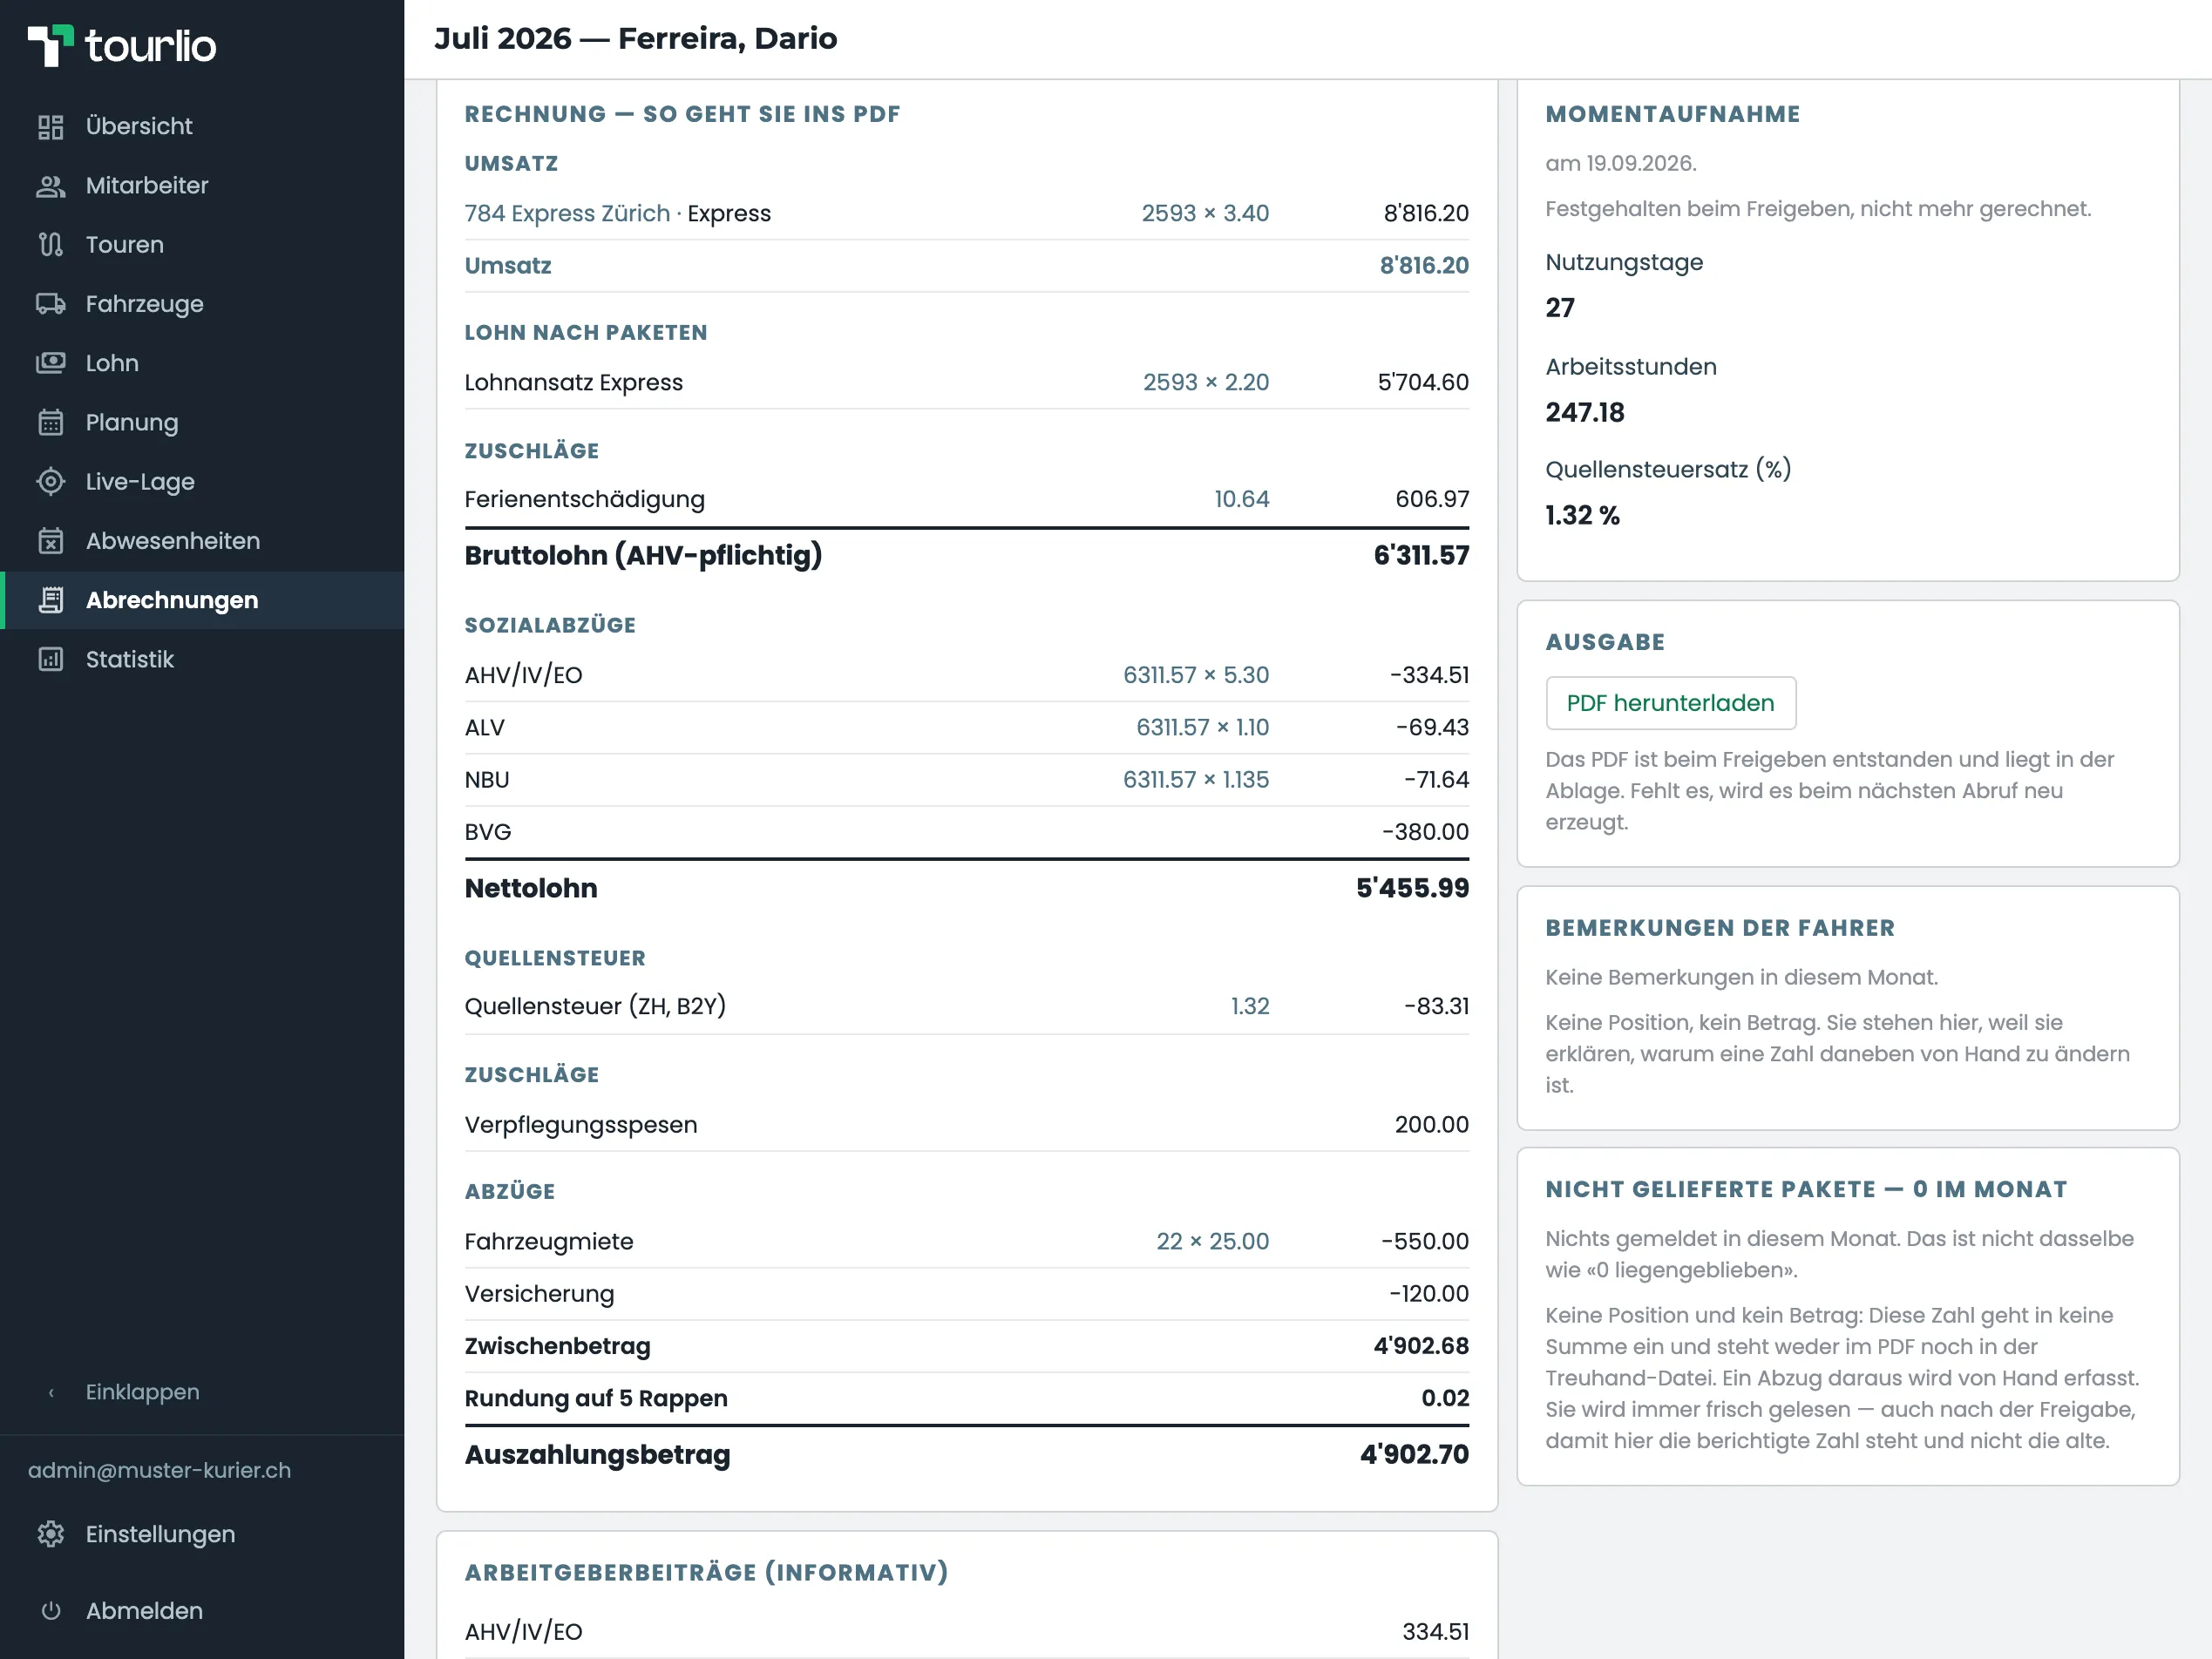
Task: Click the Rundung auf 5 Rappen row label
Action: tap(596, 1398)
